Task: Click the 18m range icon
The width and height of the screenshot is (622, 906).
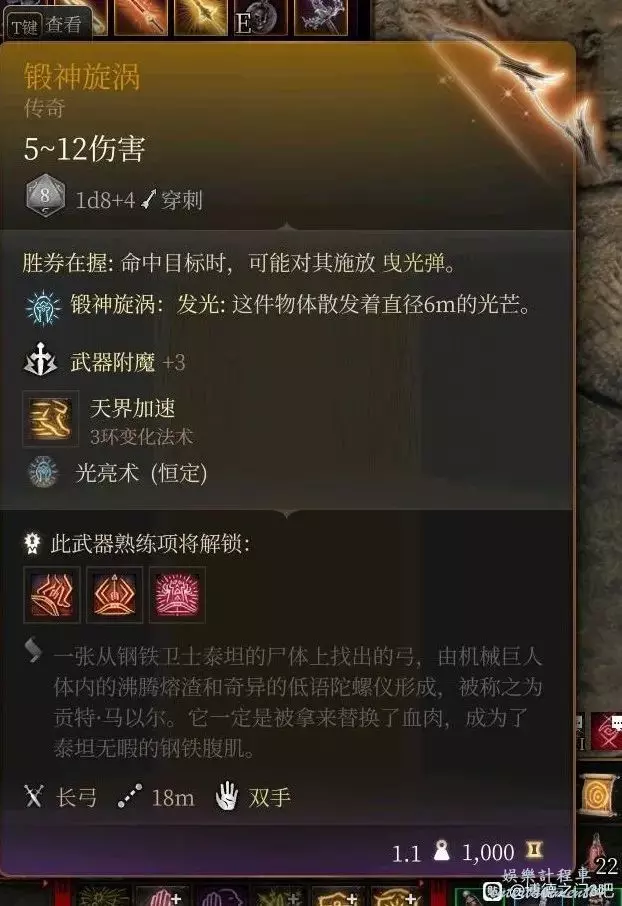Action: 129,796
